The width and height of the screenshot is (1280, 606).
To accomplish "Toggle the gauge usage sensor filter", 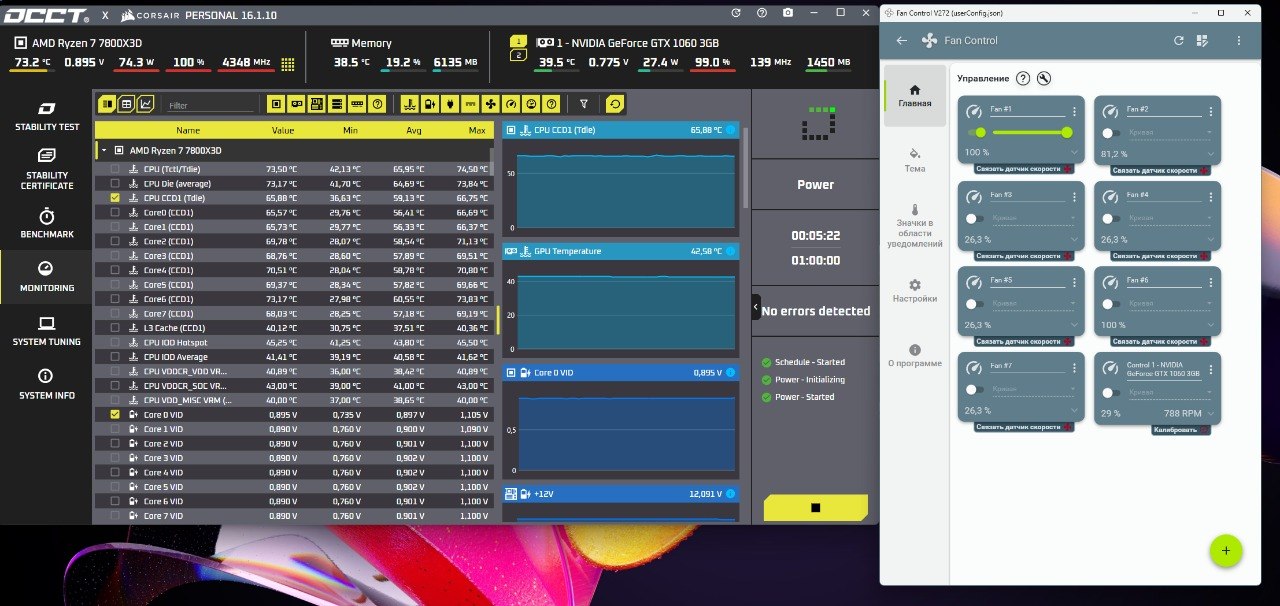I will point(511,103).
